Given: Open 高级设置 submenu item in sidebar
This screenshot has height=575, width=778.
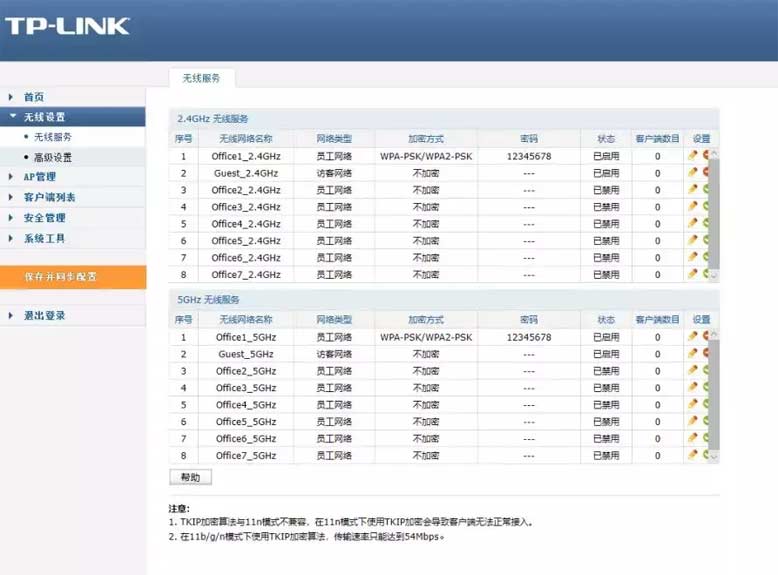Looking at the screenshot, I should [x=53, y=157].
